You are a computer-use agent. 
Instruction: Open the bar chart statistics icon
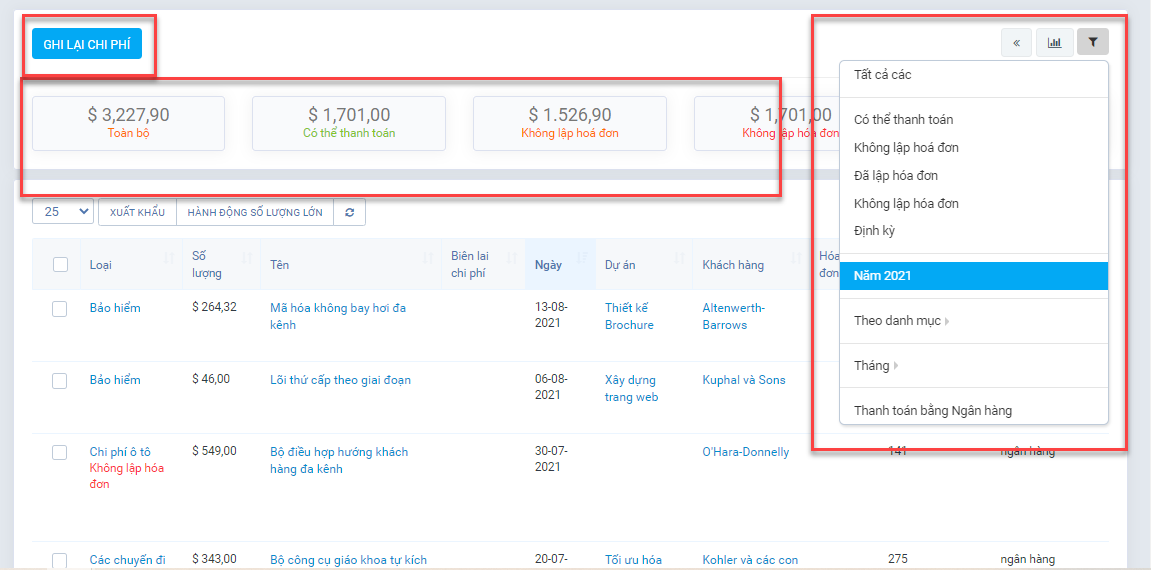(x=1054, y=42)
